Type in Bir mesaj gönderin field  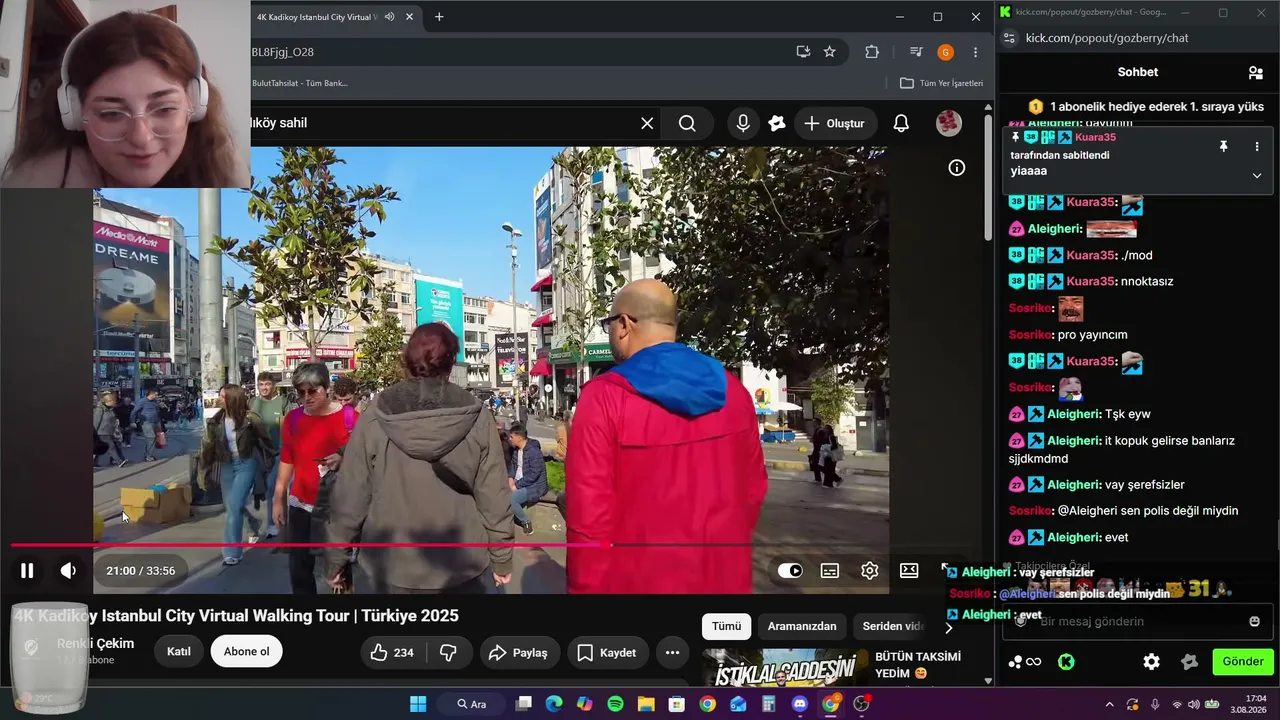click(x=1140, y=621)
